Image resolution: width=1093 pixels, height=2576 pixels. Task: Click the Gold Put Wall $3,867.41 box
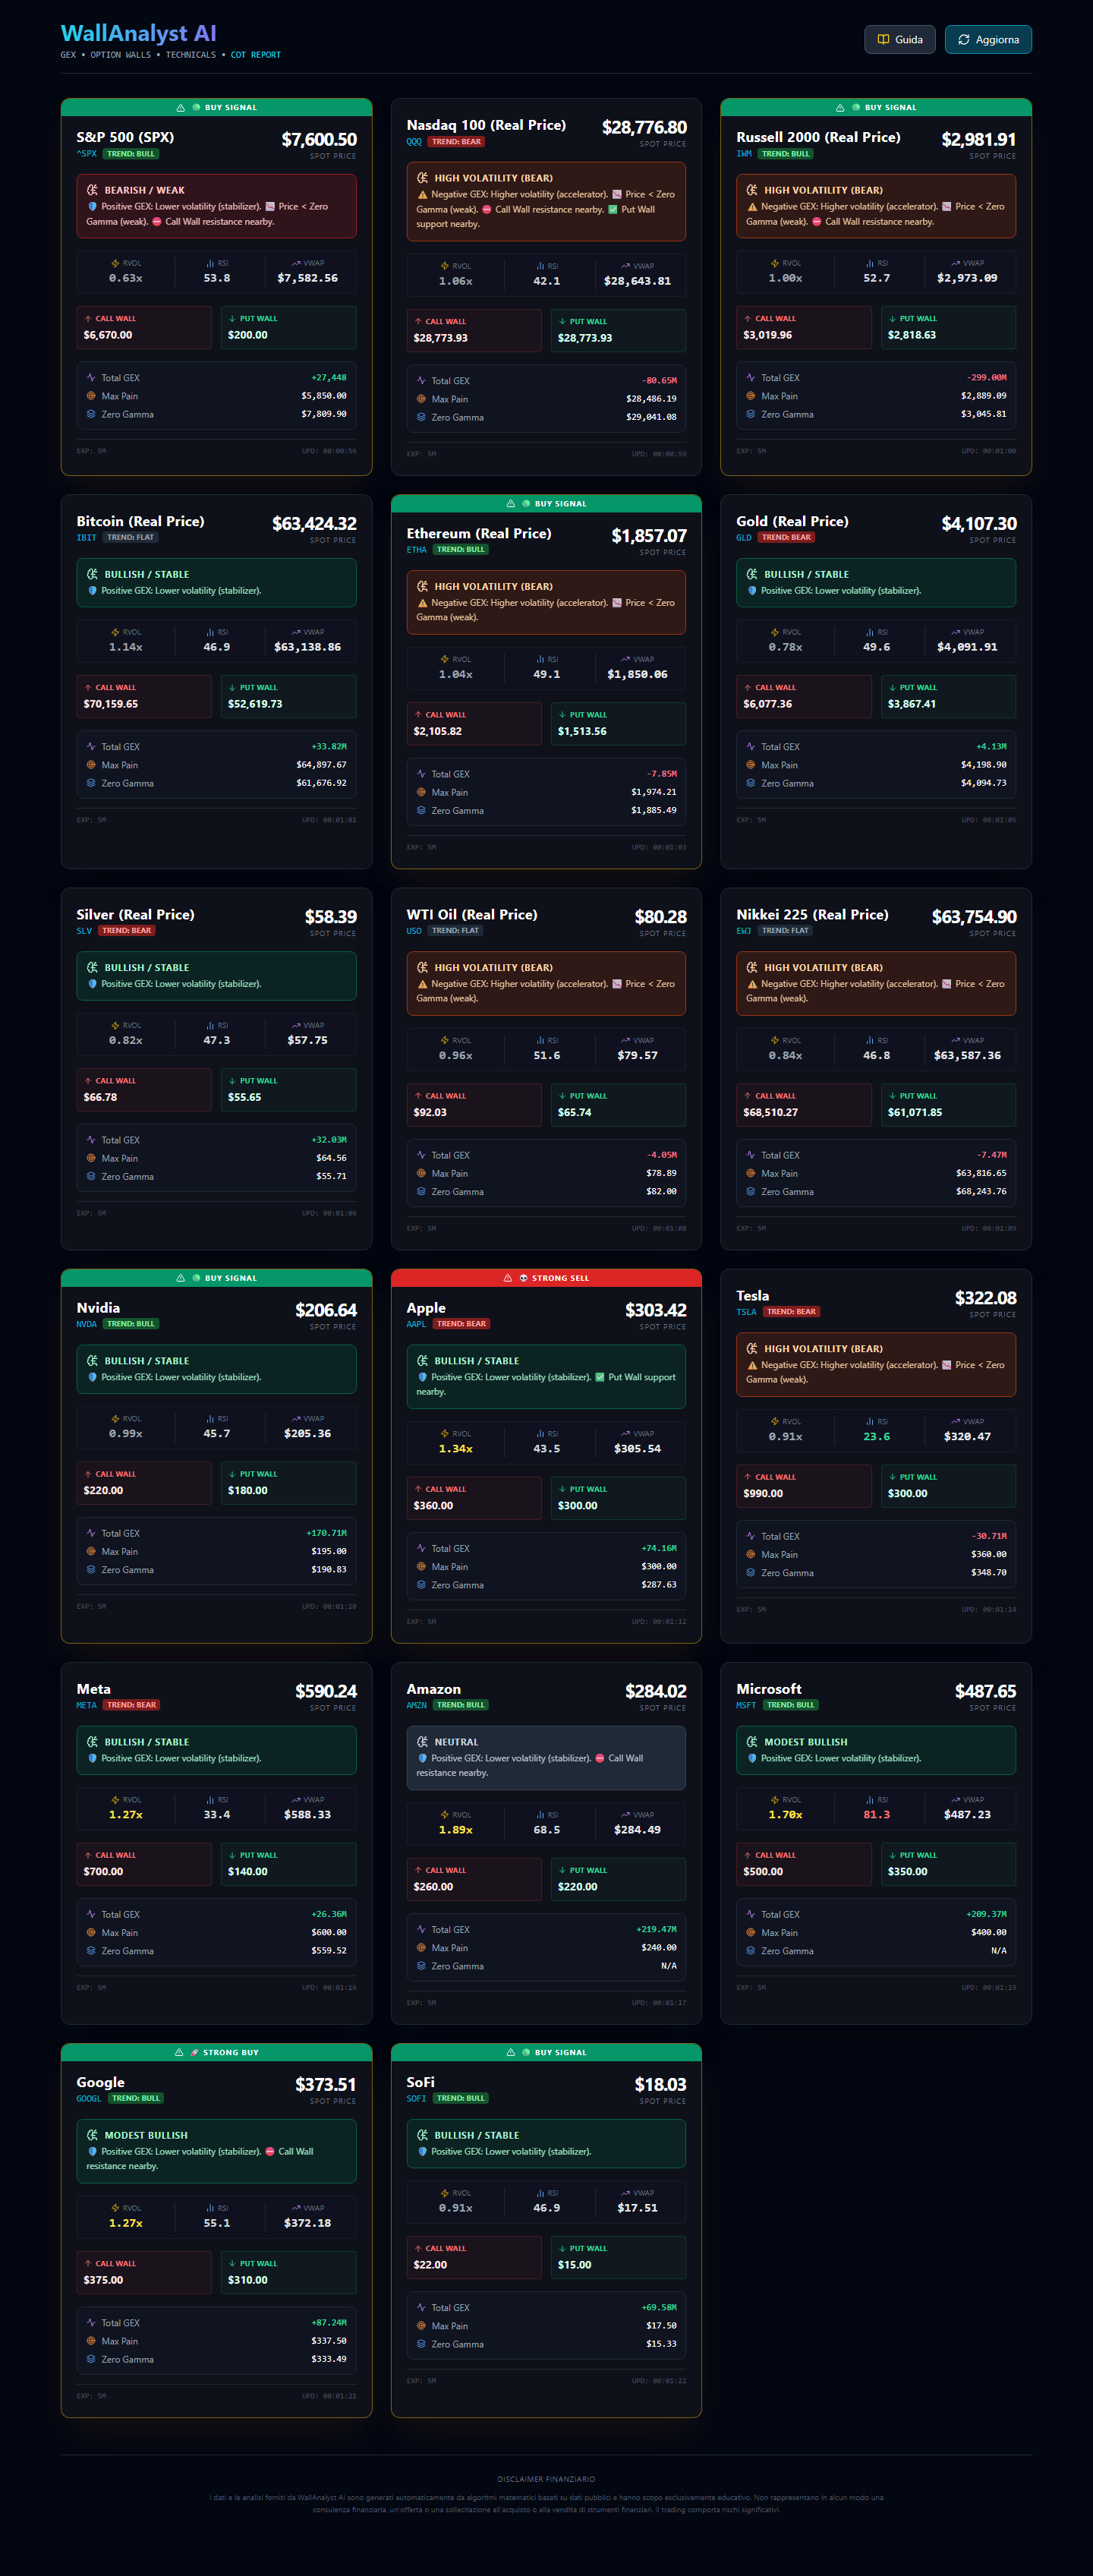[x=948, y=697]
